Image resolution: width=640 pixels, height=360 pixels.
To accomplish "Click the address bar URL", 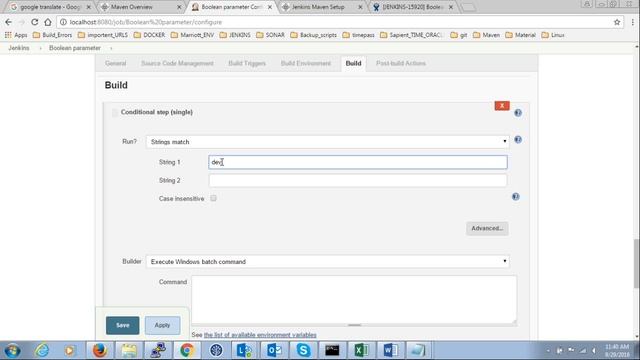I will (146, 22).
